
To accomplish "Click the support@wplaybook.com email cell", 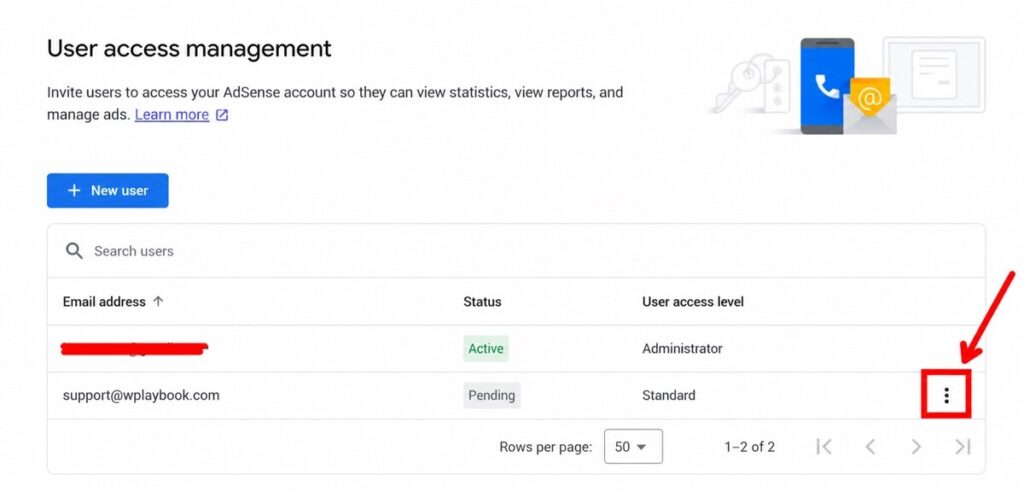I will pyautogui.click(x=141, y=395).
